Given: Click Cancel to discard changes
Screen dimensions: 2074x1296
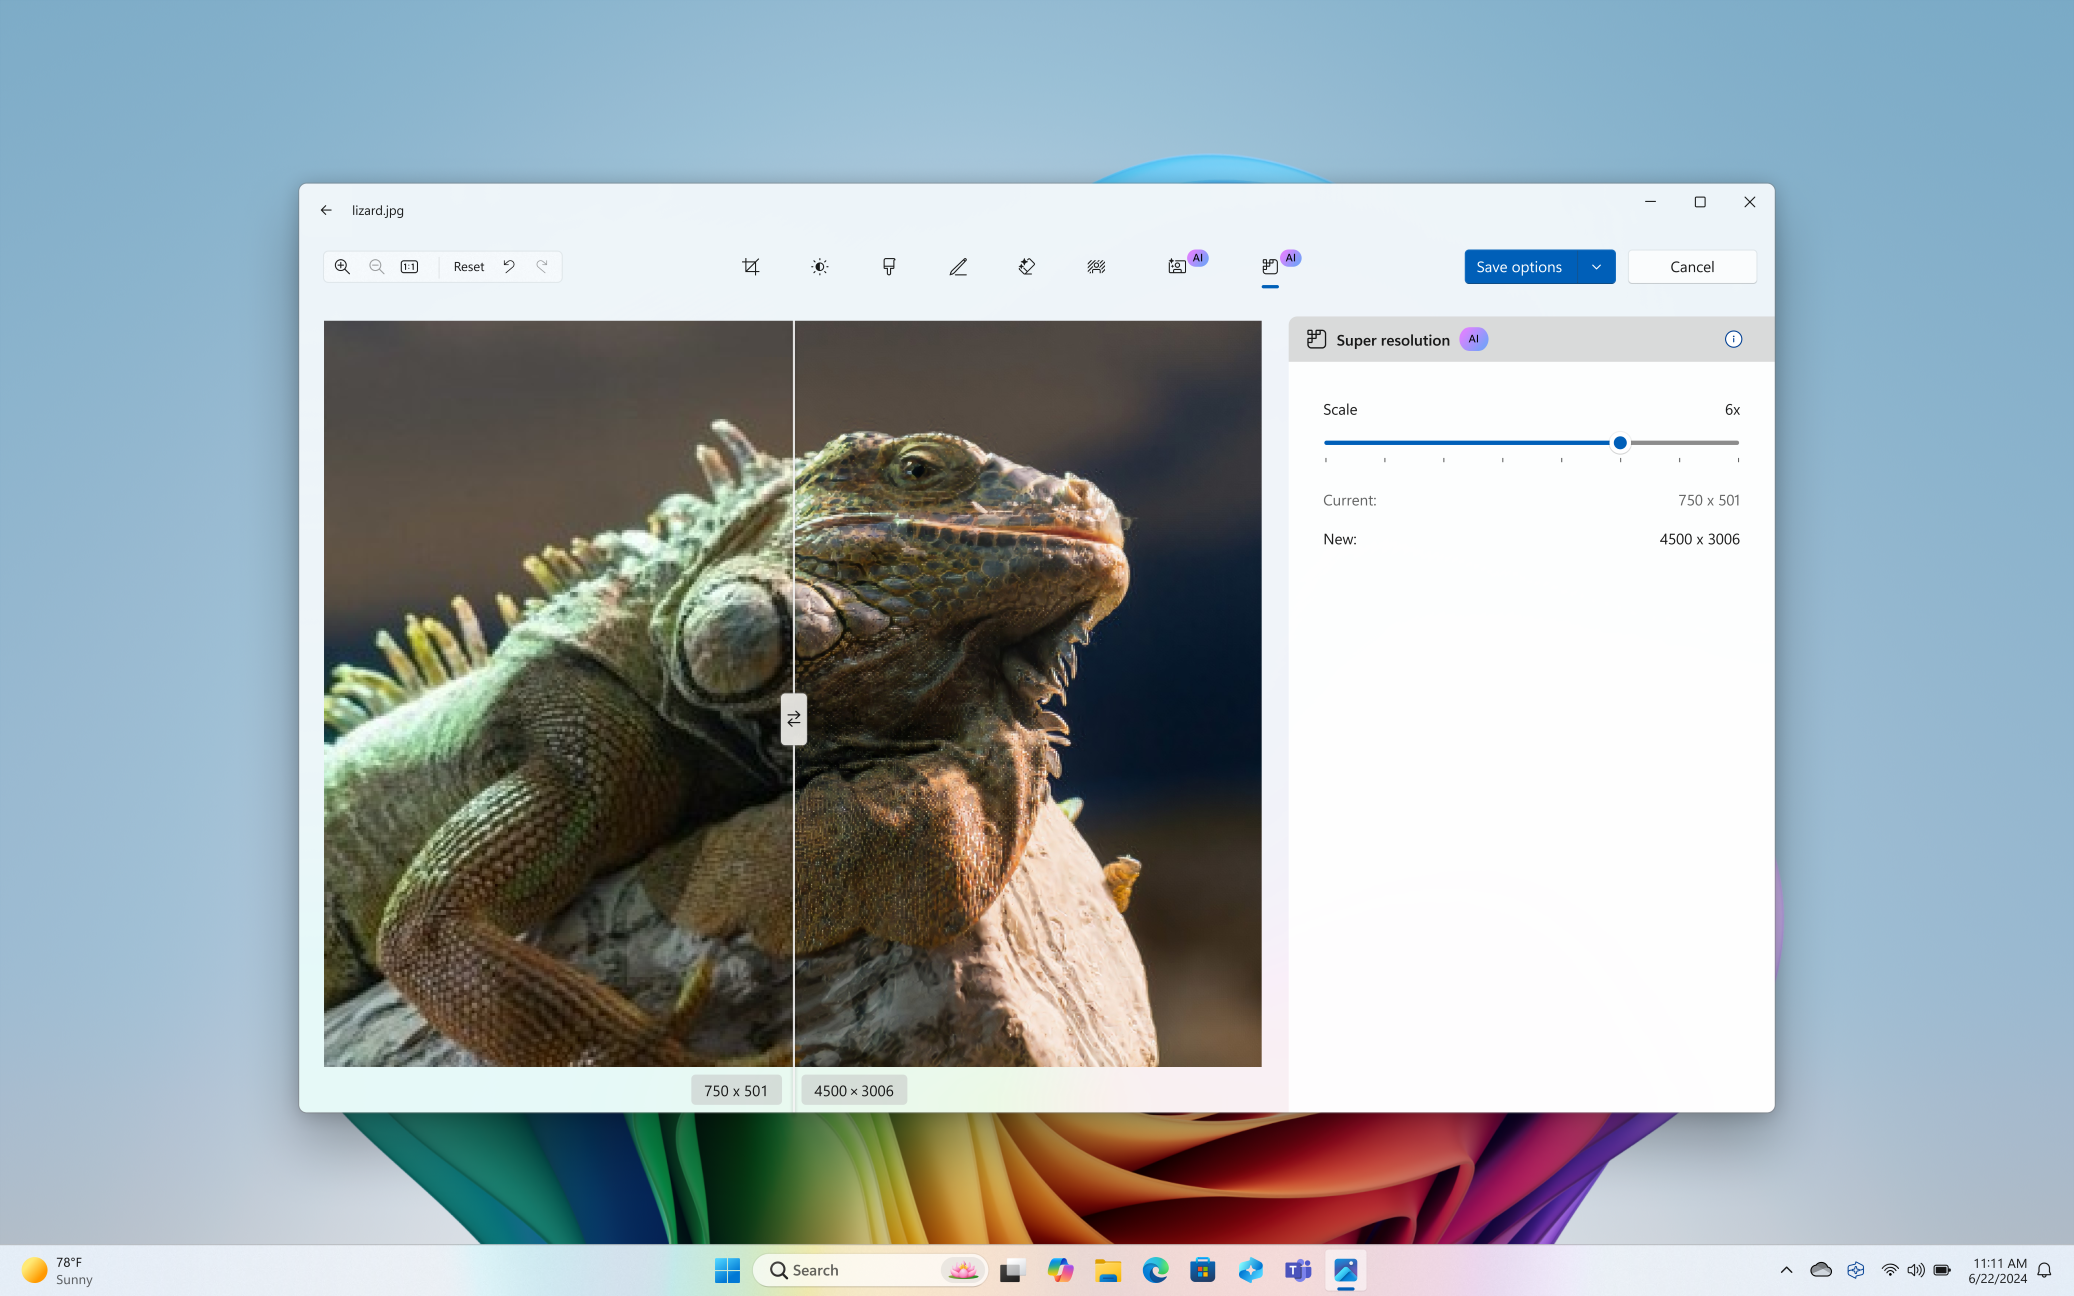Looking at the screenshot, I should [x=1692, y=266].
